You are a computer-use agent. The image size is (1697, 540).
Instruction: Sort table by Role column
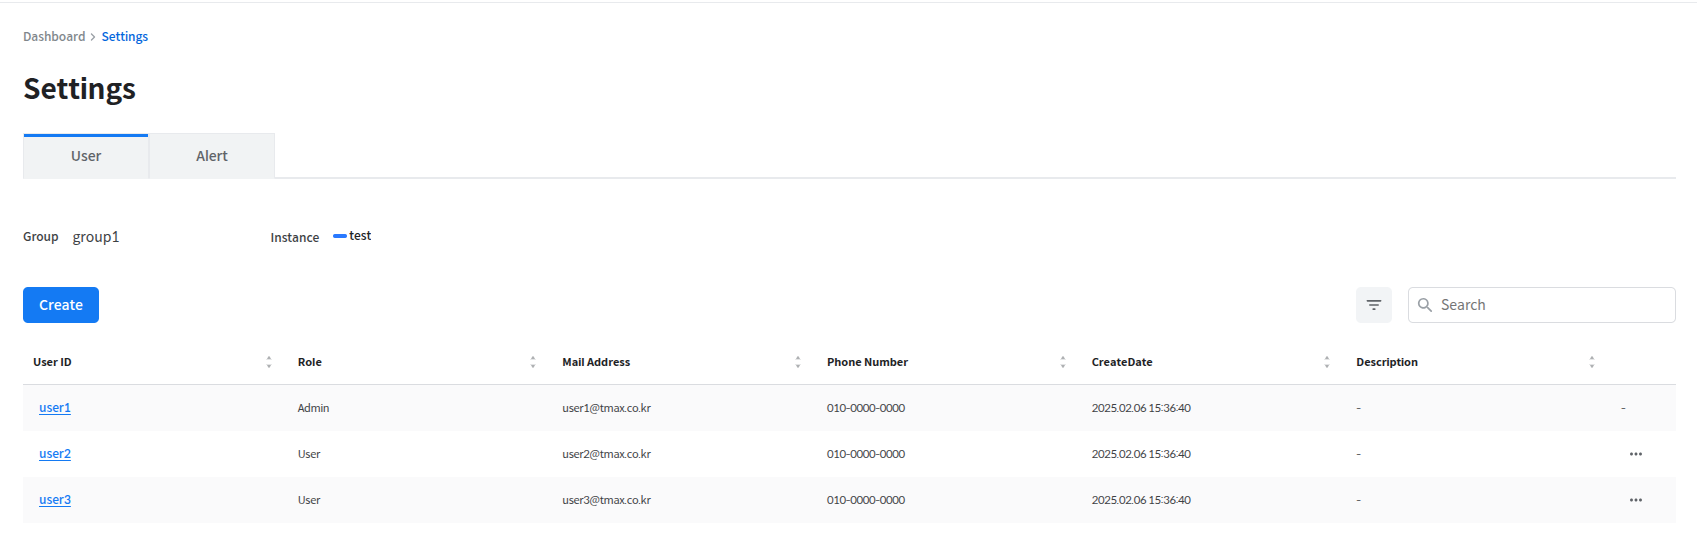pyautogui.click(x=533, y=362)
